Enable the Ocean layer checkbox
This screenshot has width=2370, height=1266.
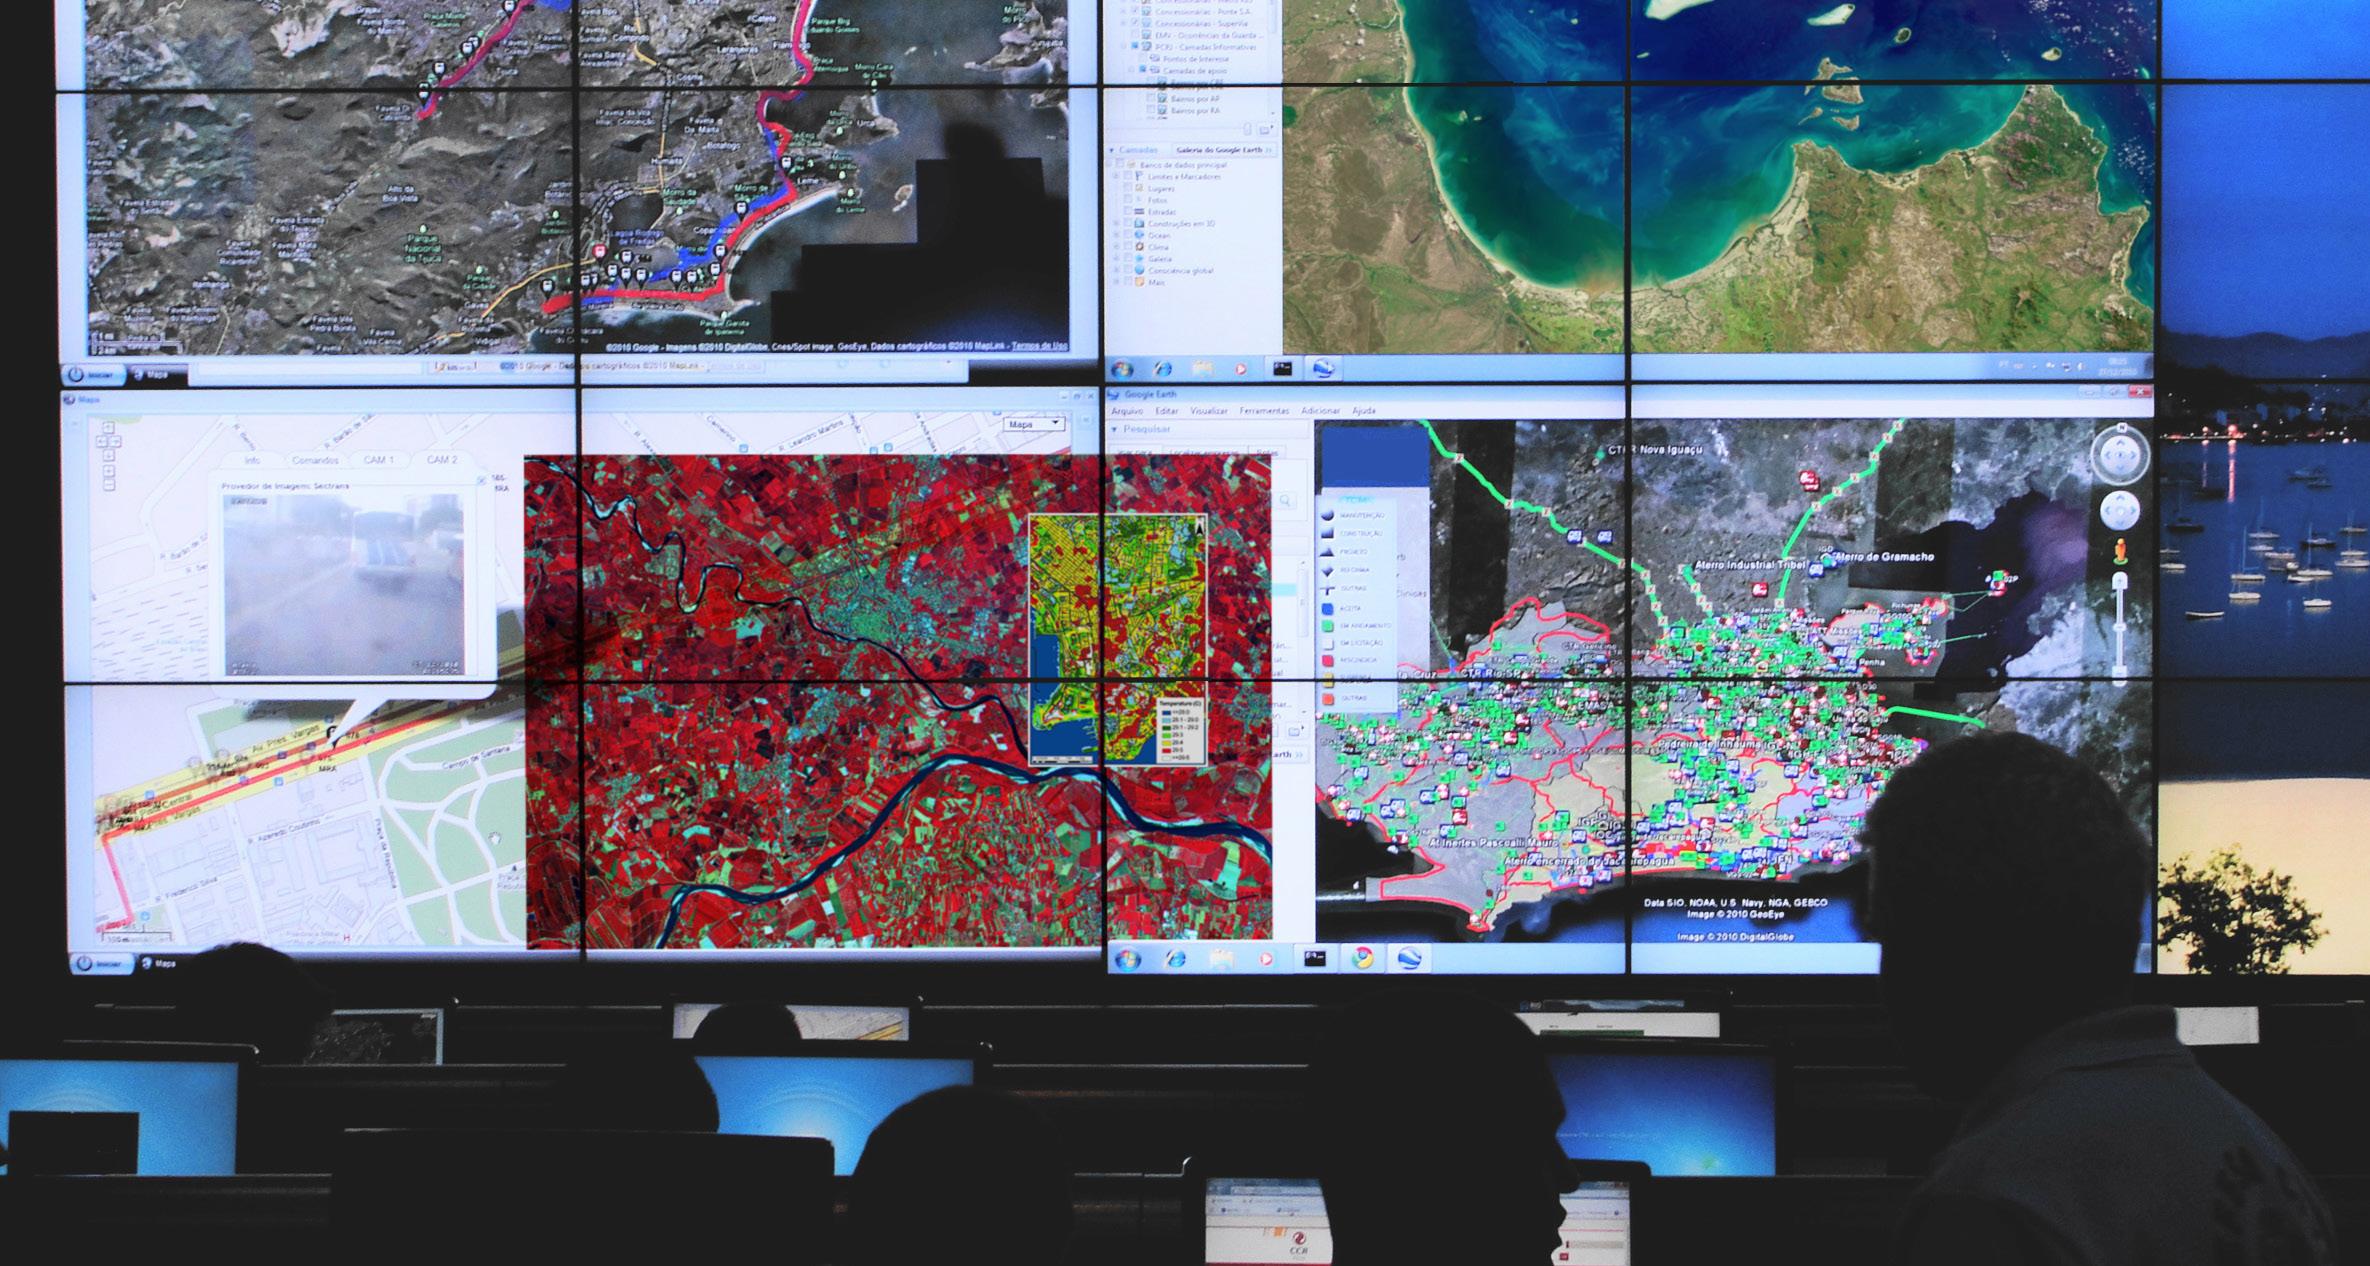click(x=1128, y=235)
